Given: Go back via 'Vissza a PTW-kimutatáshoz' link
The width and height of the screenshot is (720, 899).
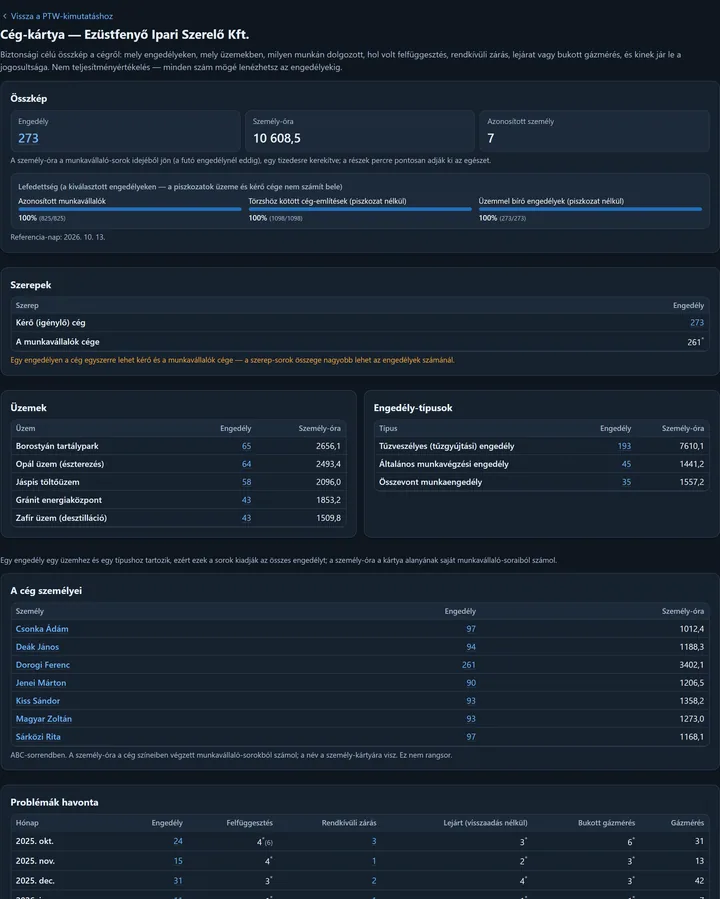Looking at the screenshot, I should pos(62,16).
